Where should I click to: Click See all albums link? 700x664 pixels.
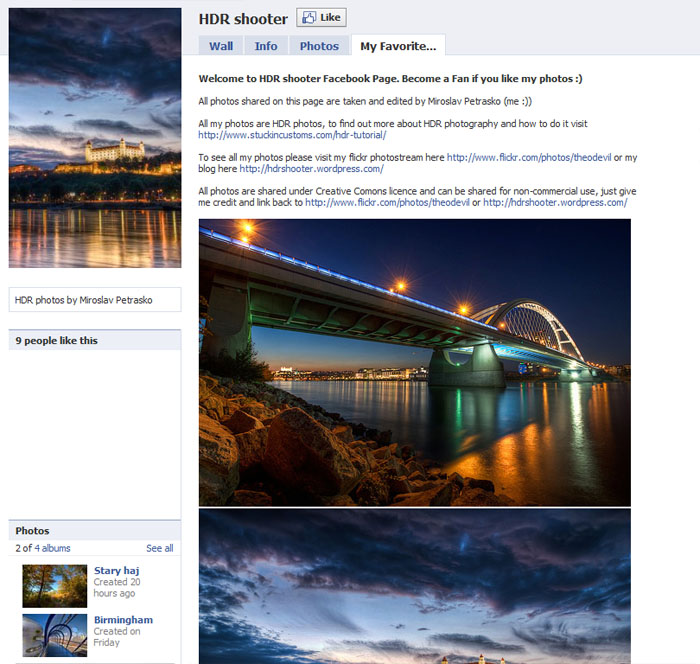pyautogui.click(x=160, y=548)
